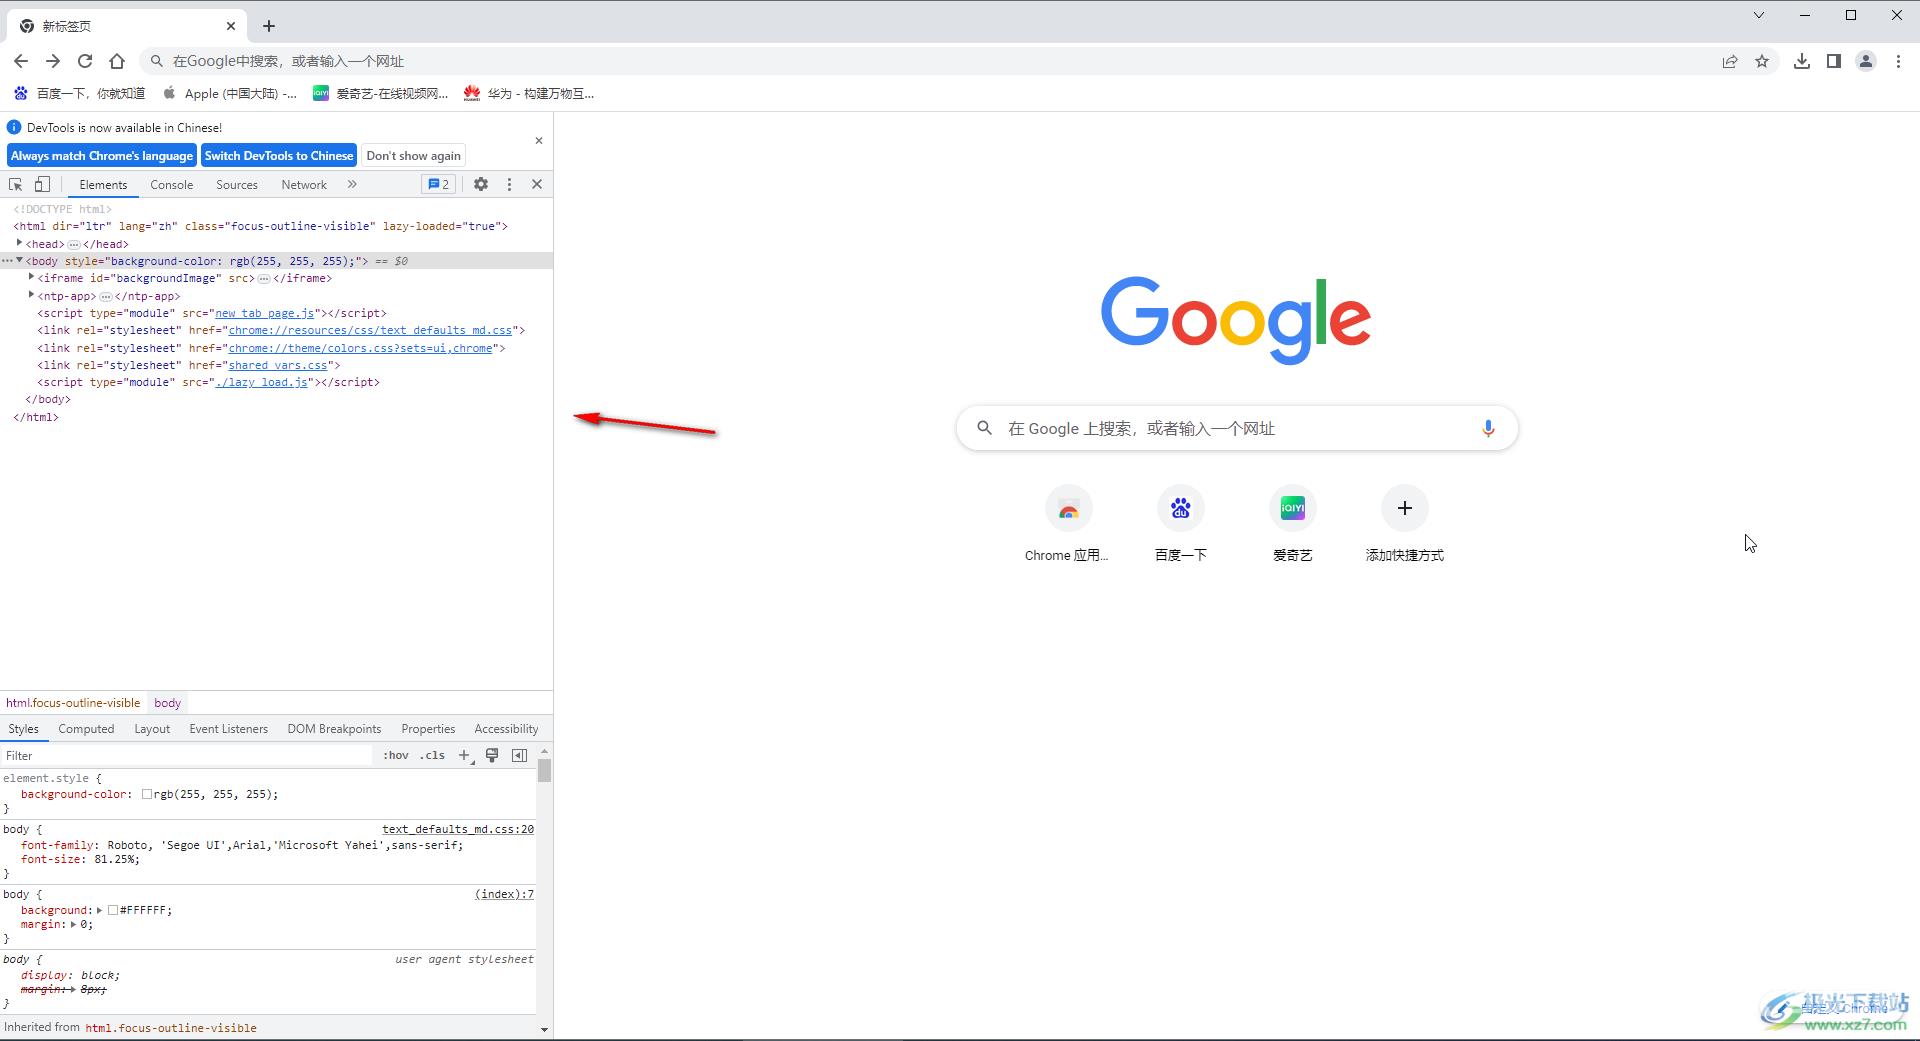
Task: Open the 华为 bookmark
Action: pyautogui.click(x=529, y=93)
